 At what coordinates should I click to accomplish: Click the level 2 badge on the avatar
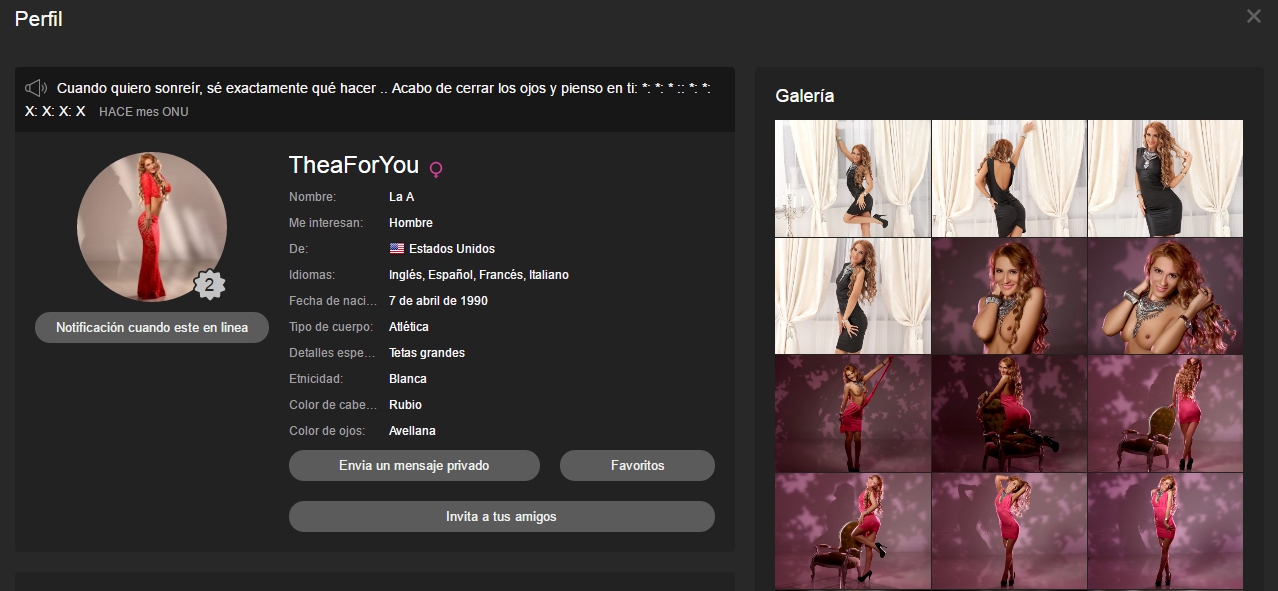[x=209, y=285]
